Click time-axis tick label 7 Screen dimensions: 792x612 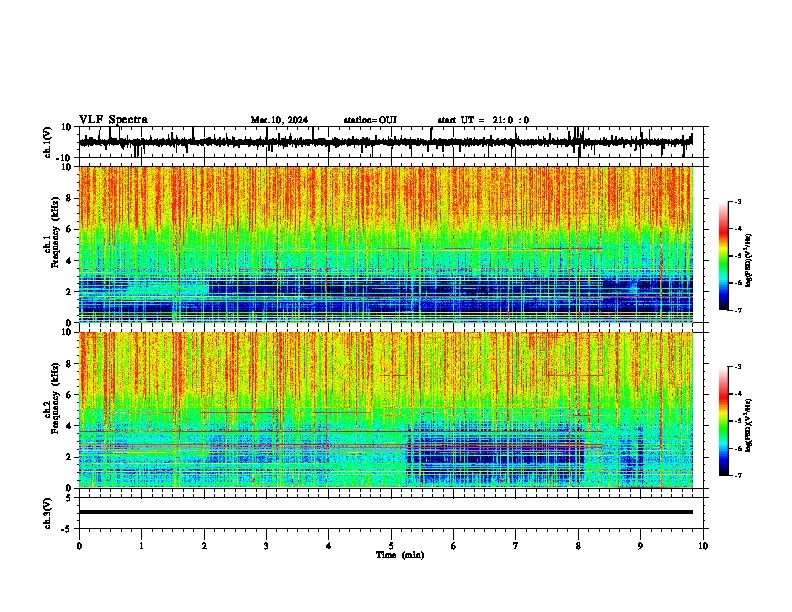point(516,546)
